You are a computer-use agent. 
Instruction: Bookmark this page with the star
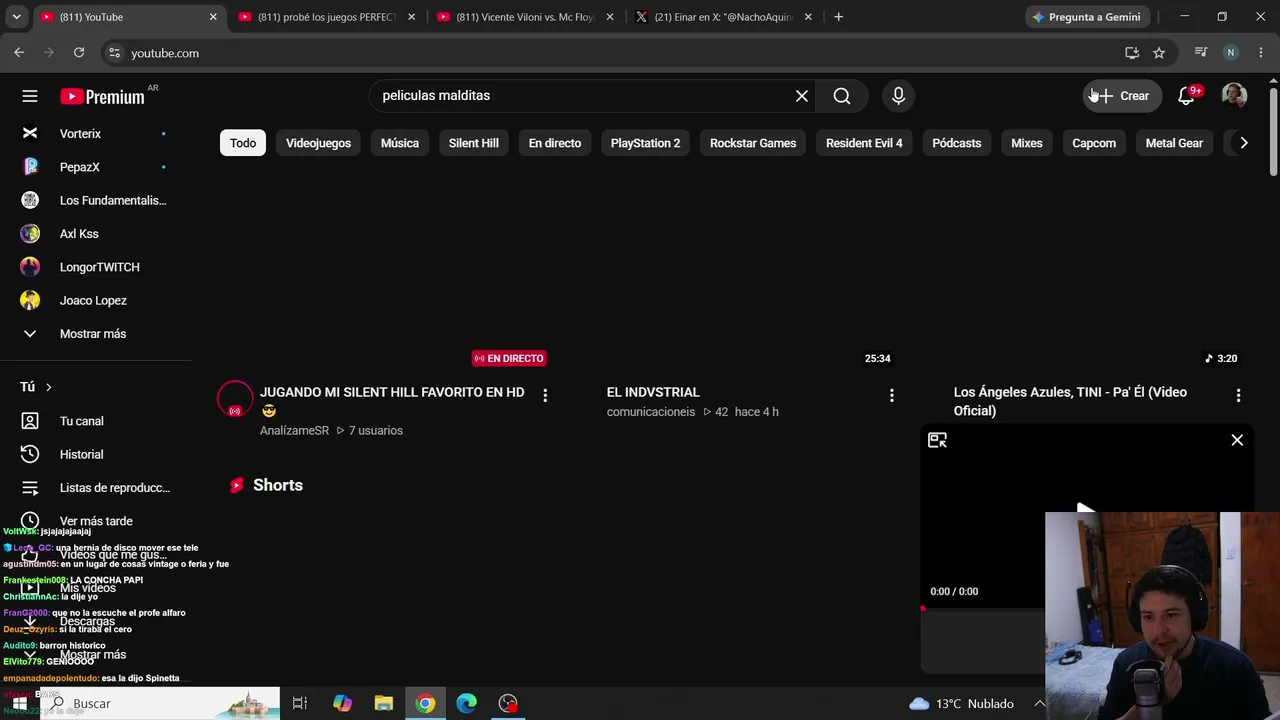point(1159,53)
